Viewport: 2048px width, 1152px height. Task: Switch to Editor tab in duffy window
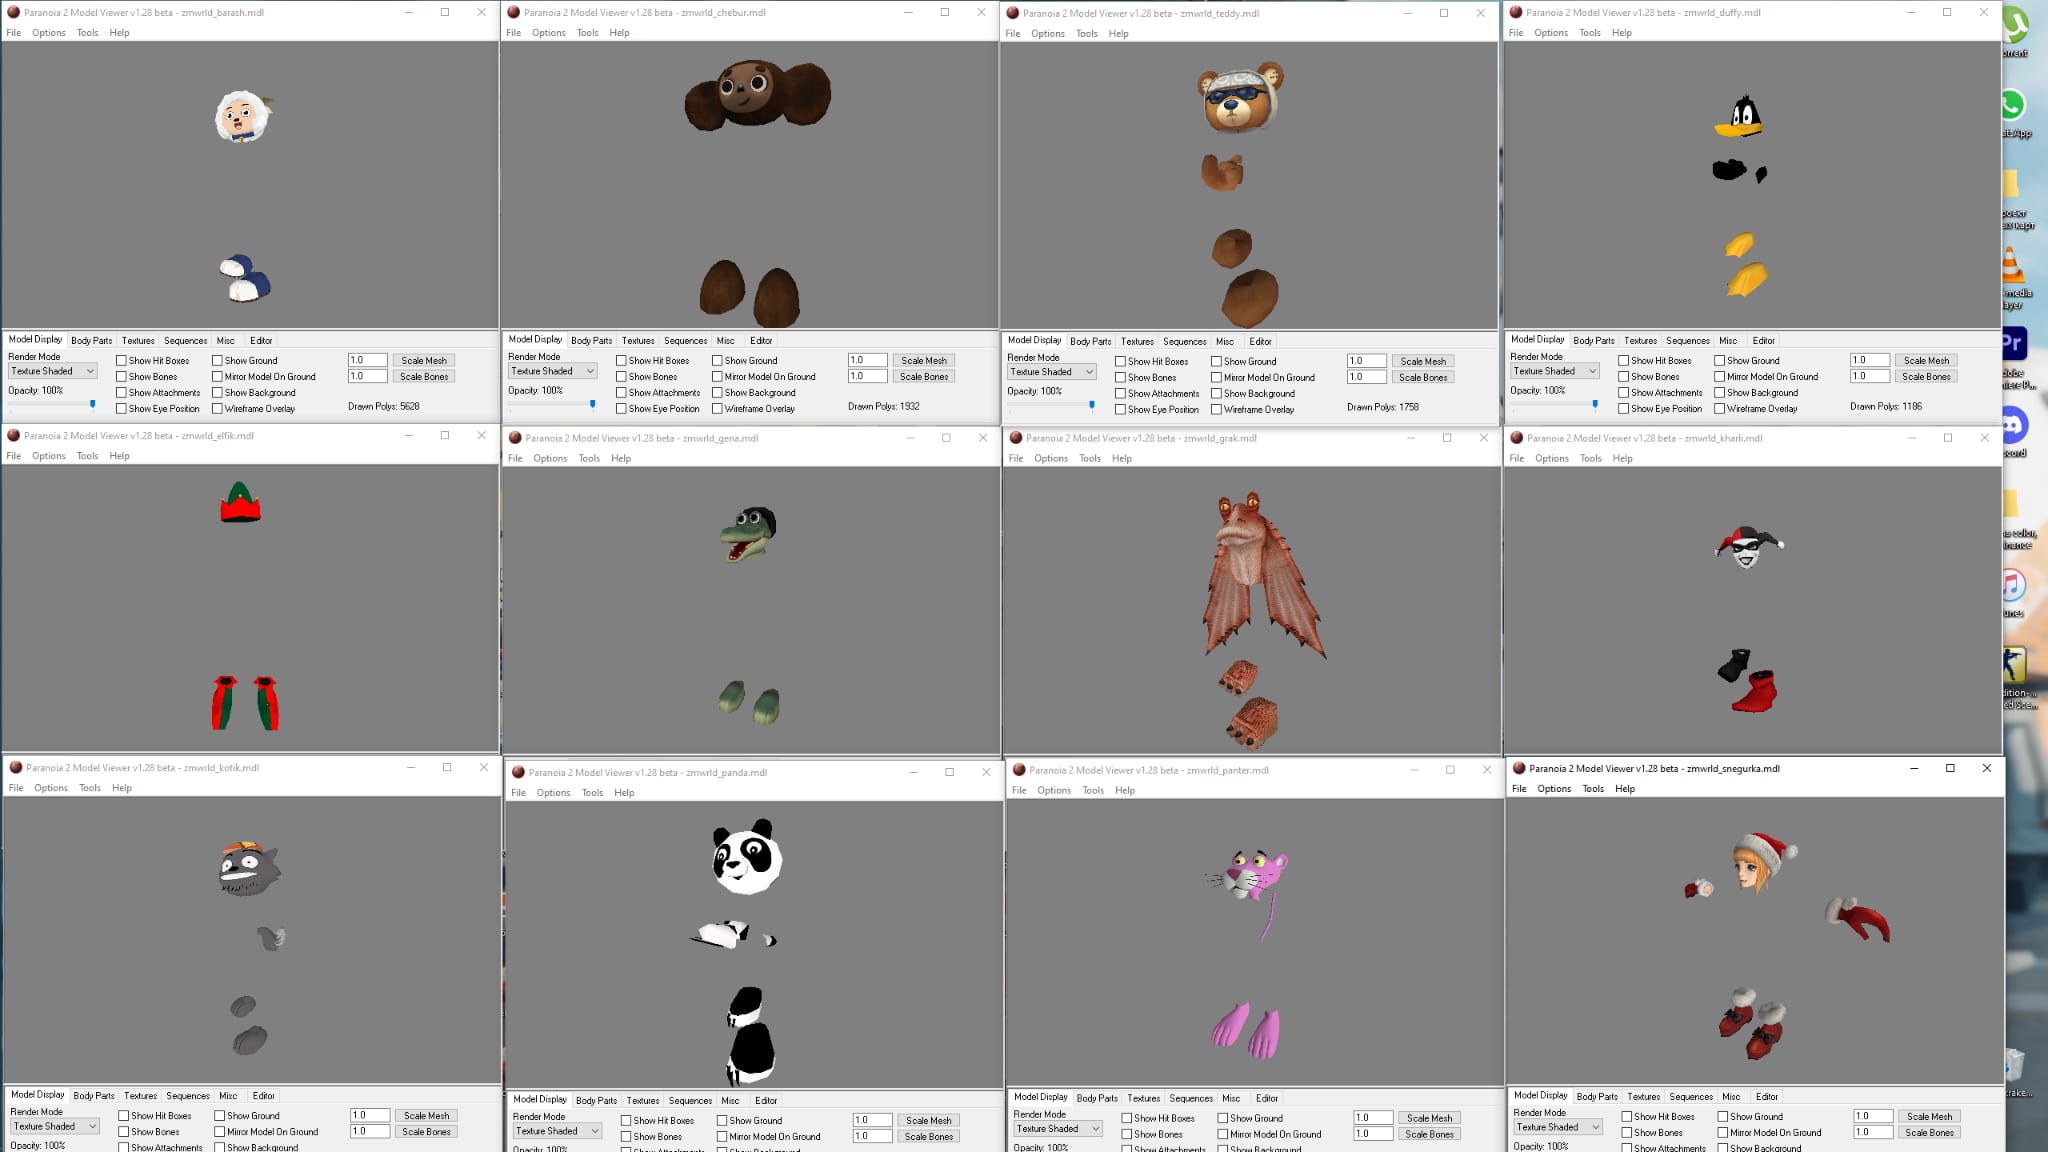pyautogui.click(x=1764, y=341)
